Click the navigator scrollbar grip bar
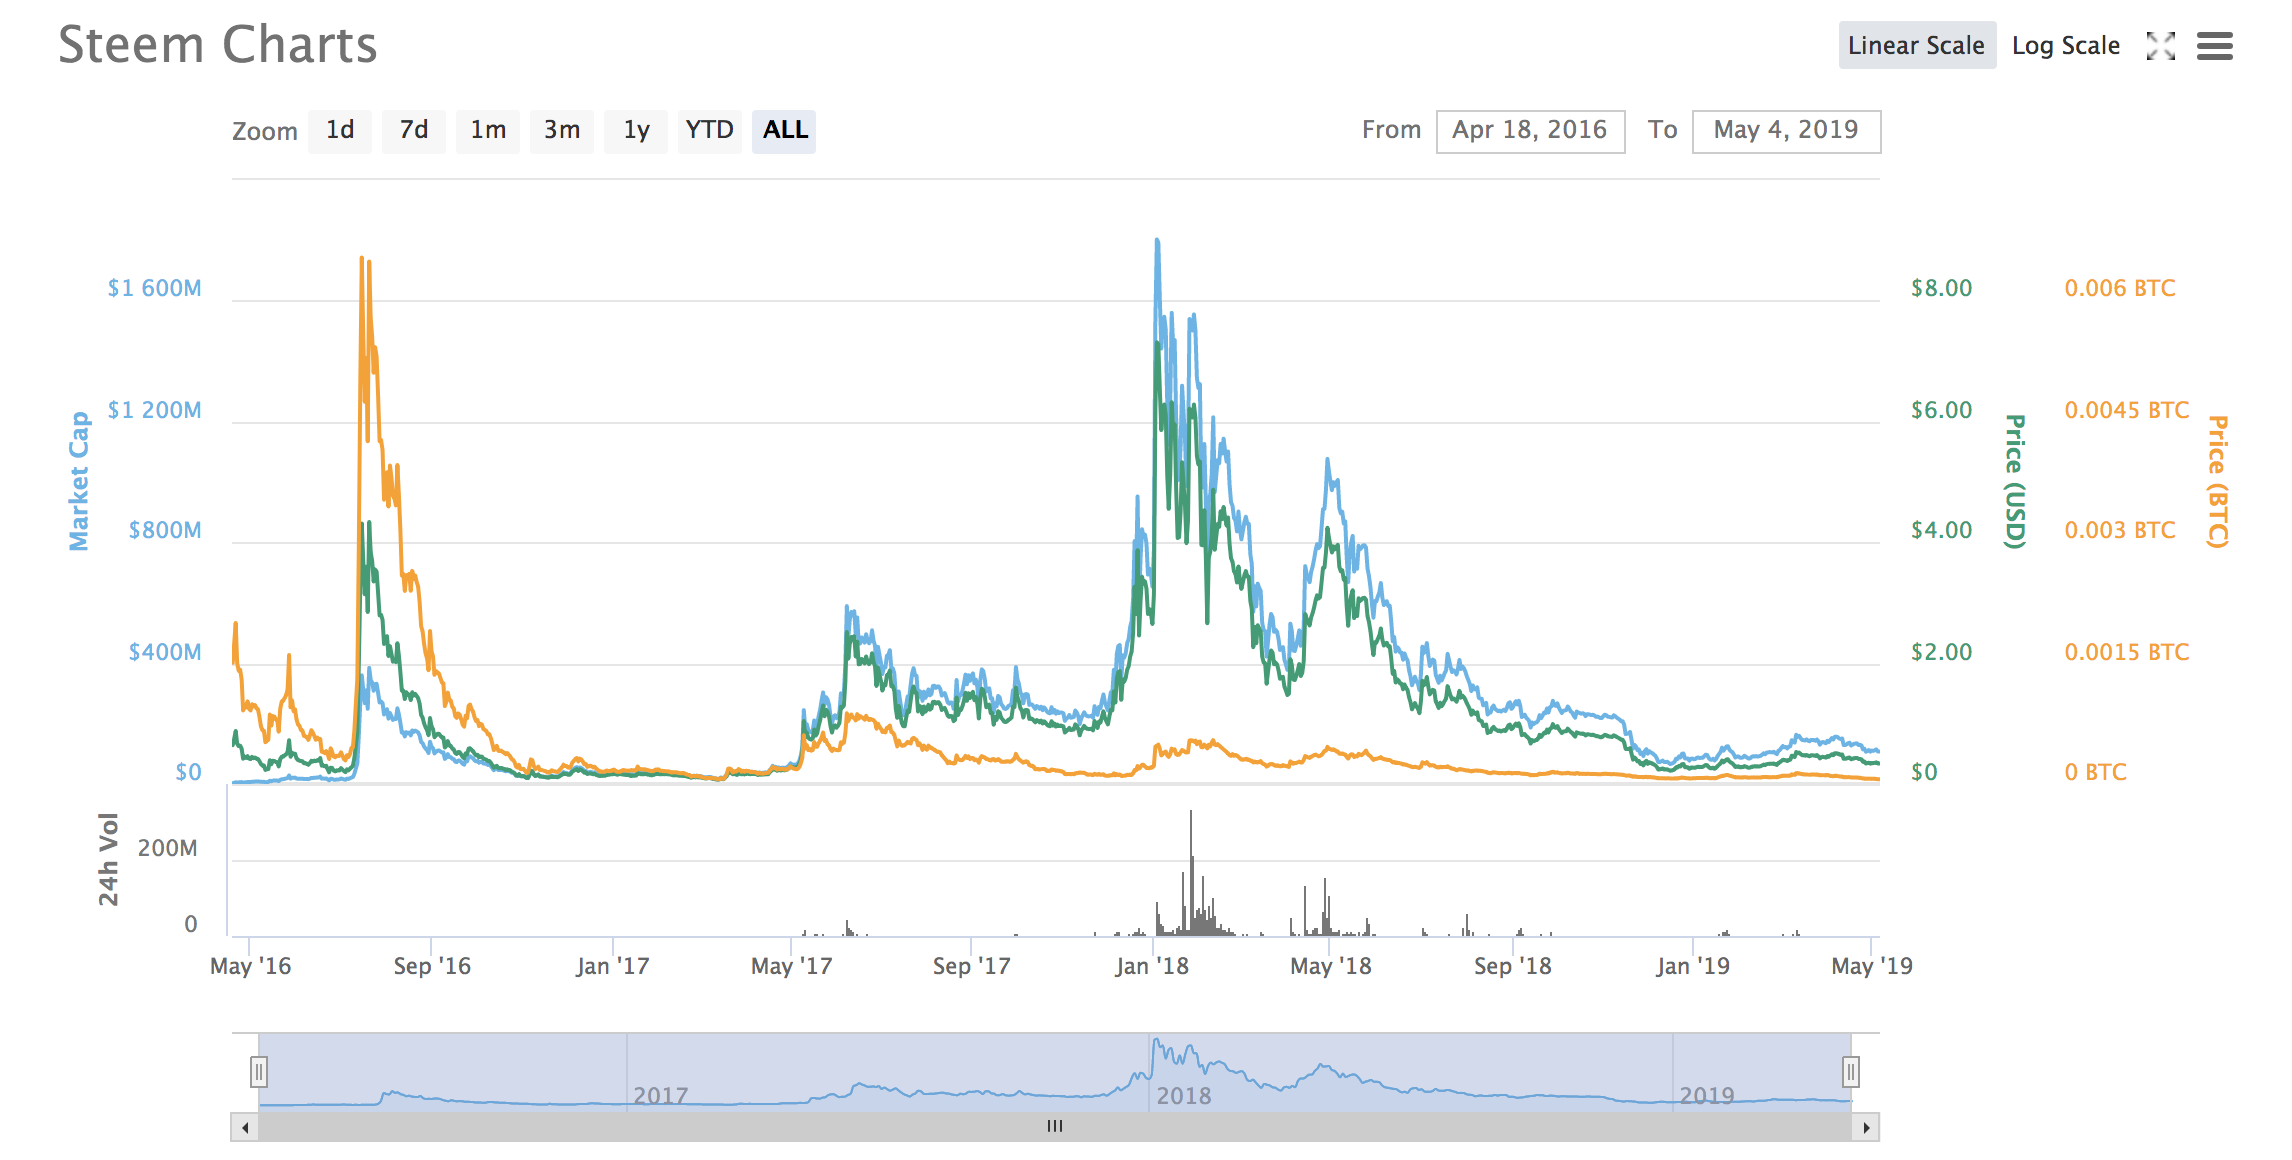The image size is (2292, 1160). pos(1055,1127)
